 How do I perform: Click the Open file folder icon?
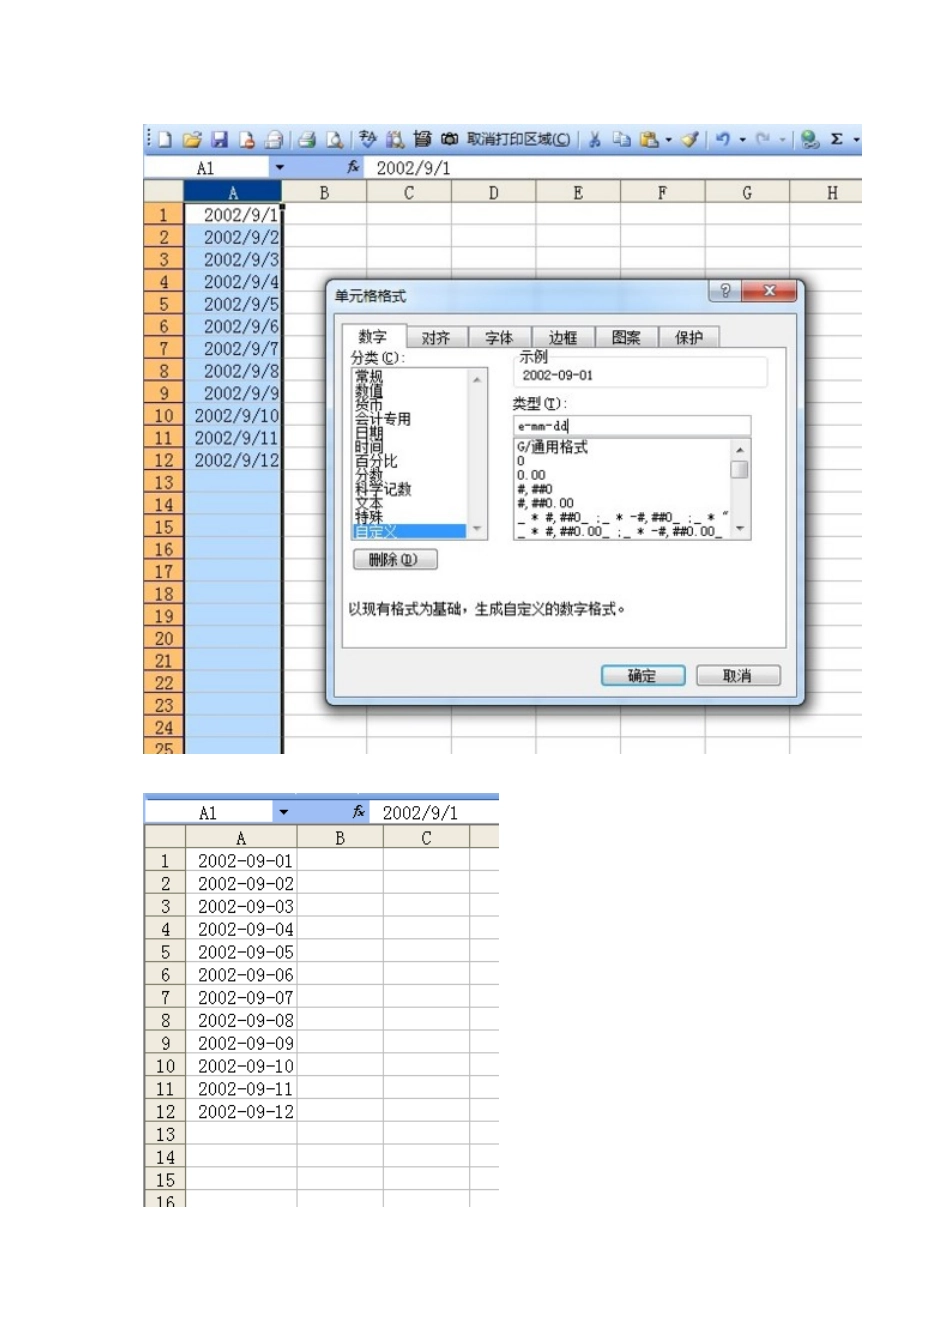coord(192,140)
